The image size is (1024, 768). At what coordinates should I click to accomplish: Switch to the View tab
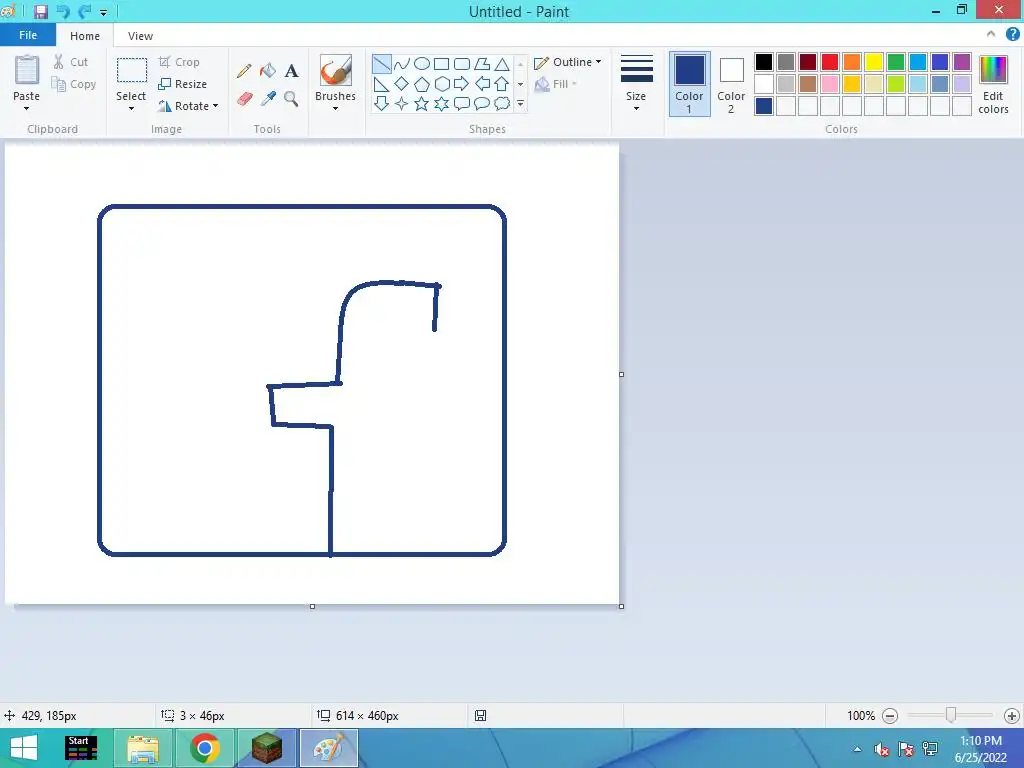click(140, 36)
